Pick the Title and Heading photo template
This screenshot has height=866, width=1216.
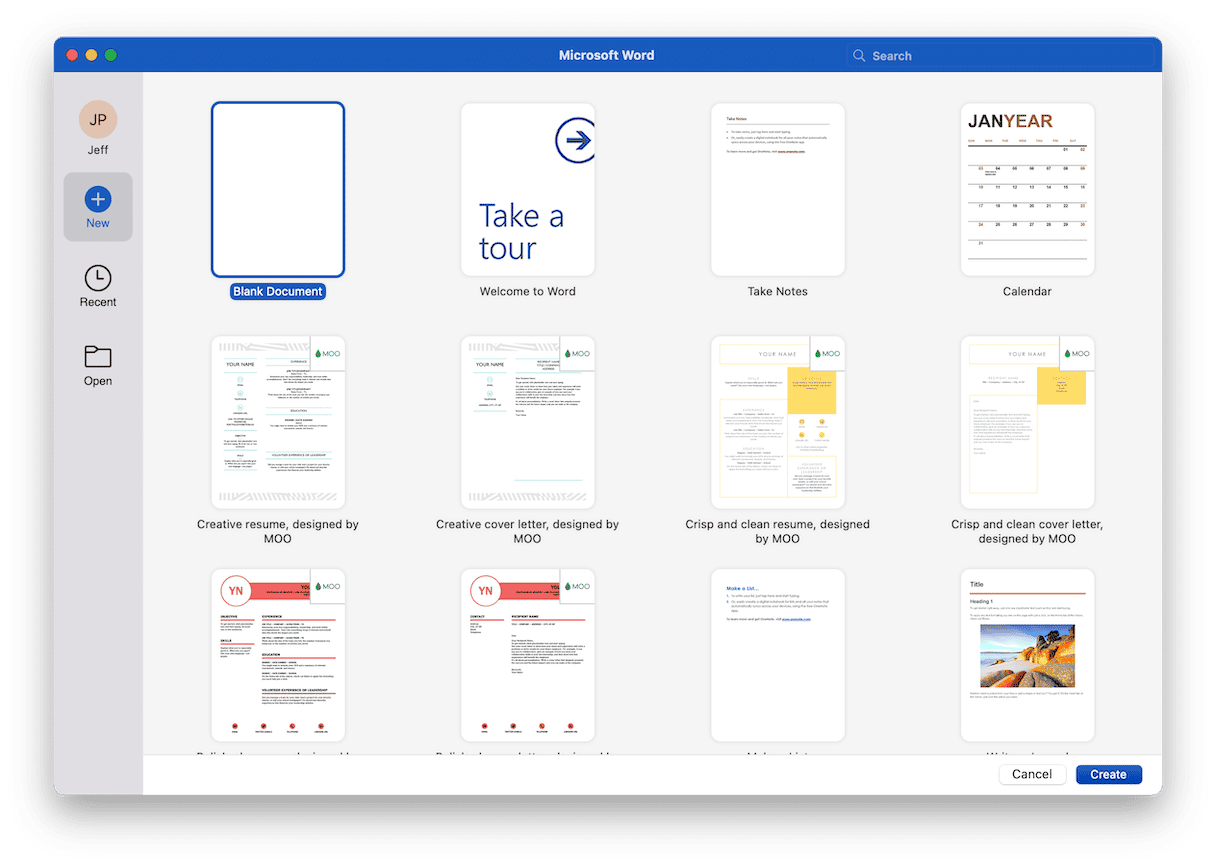[x=1028, y=655]
